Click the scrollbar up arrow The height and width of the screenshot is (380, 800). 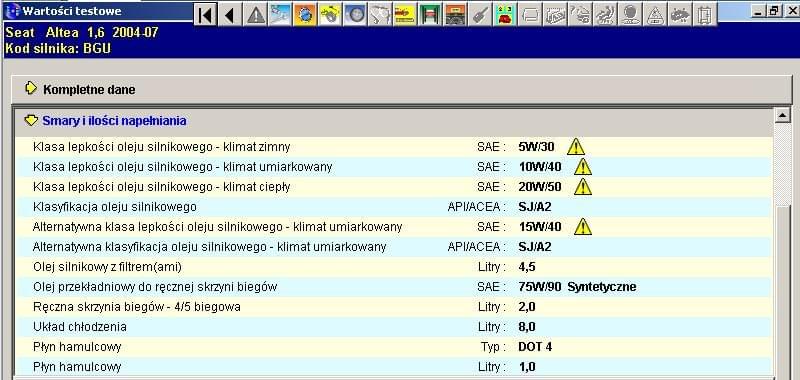point(782,115)
